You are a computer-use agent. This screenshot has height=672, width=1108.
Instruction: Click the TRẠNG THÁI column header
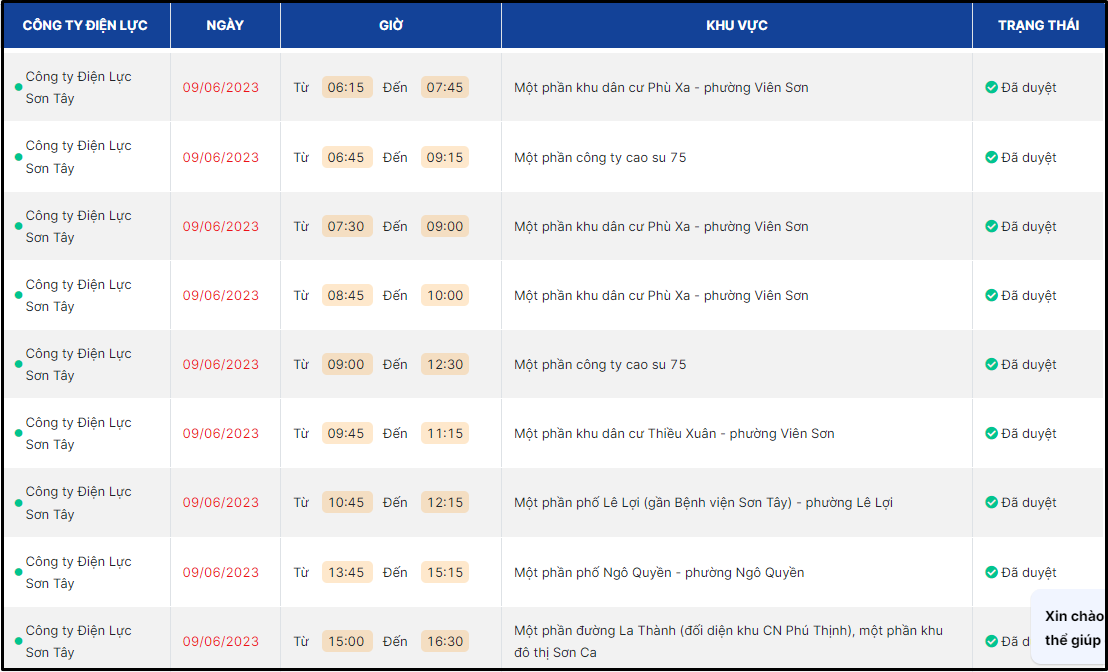1038,25
